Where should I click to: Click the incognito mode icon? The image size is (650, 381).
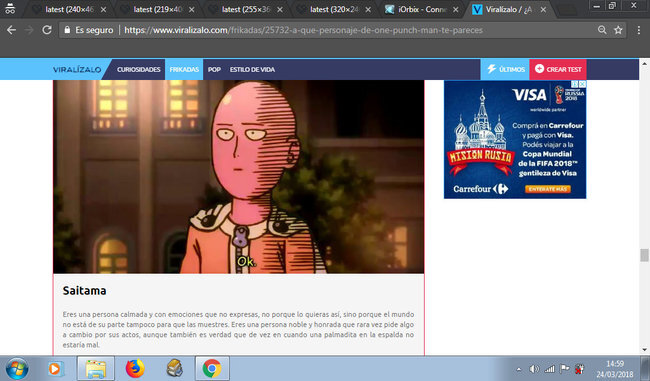[10, 8]
